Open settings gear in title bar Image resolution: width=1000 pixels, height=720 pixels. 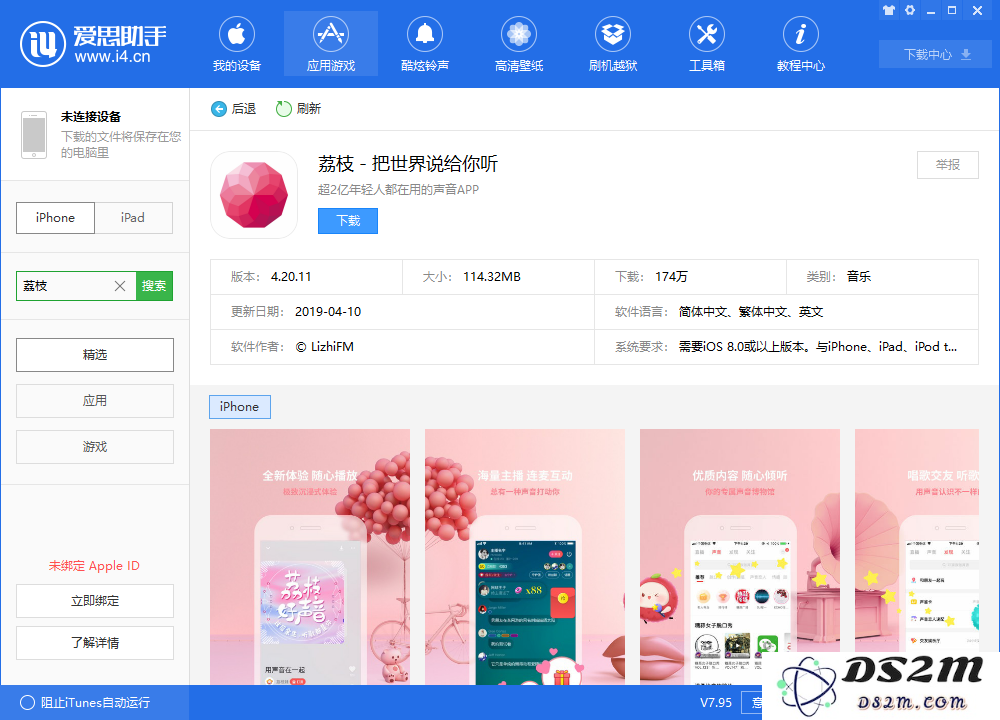click(910, 10)
